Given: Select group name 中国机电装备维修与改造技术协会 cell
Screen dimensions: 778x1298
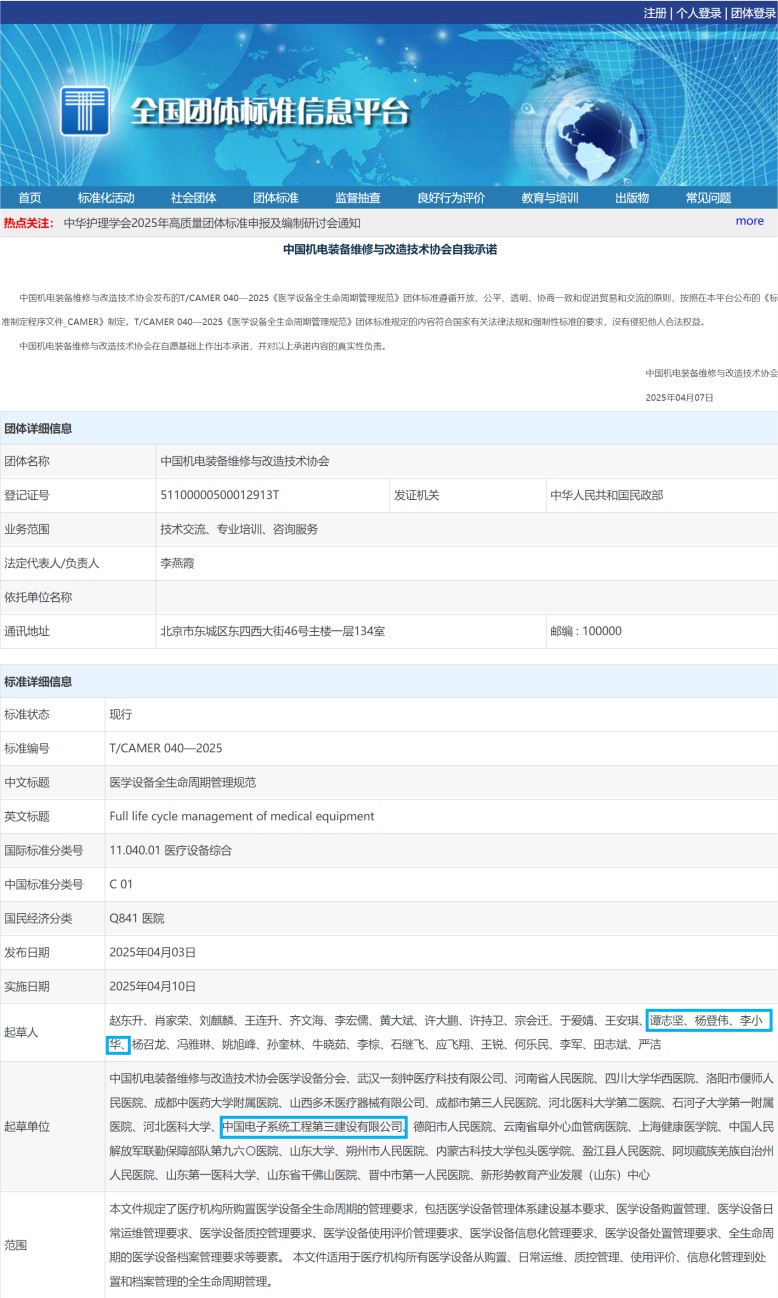Looking at the screenshot, I should click(x=245, y=462).
